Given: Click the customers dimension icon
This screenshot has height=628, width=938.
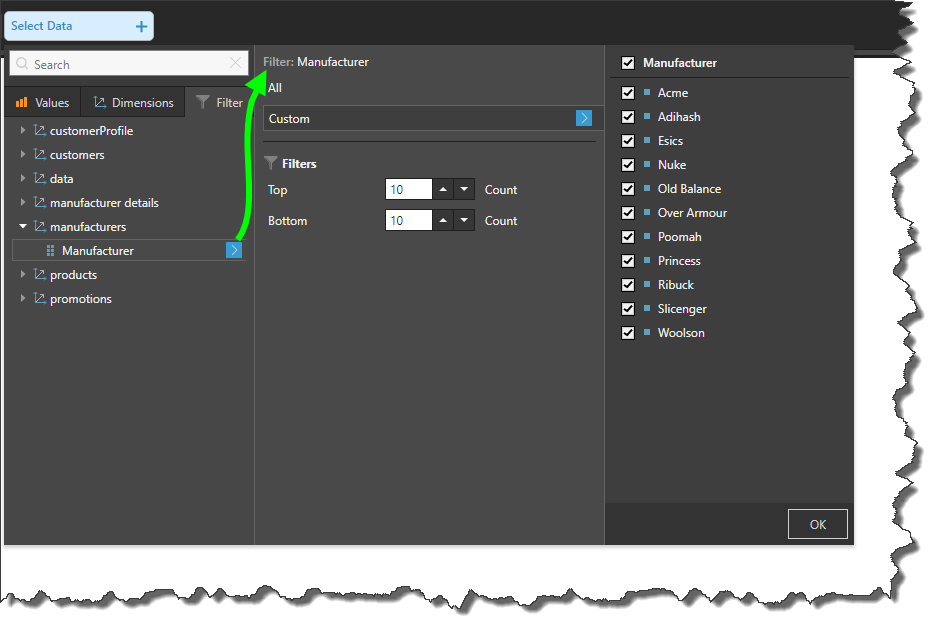Looking at the screenshot, I should [39, 154].
